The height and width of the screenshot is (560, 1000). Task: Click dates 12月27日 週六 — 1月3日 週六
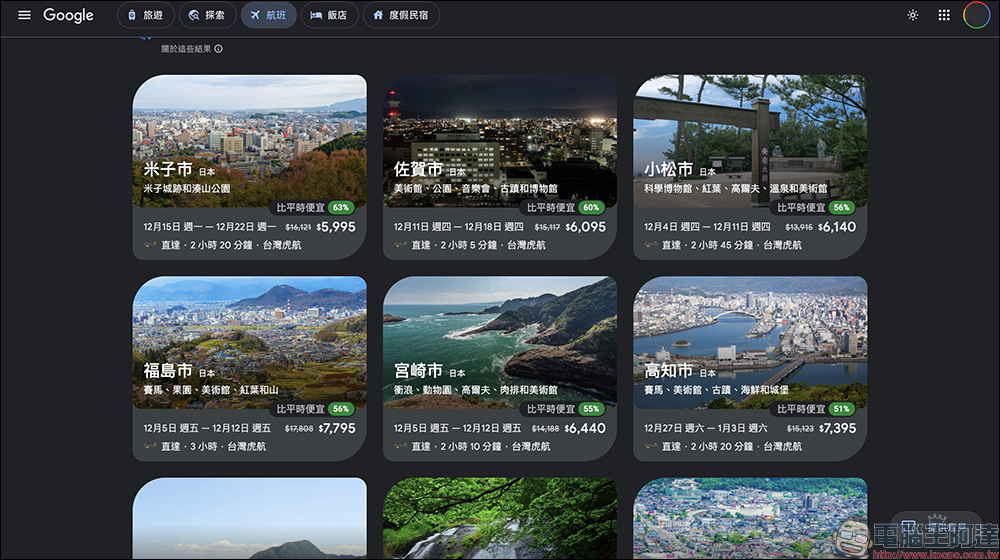point(705,429)
